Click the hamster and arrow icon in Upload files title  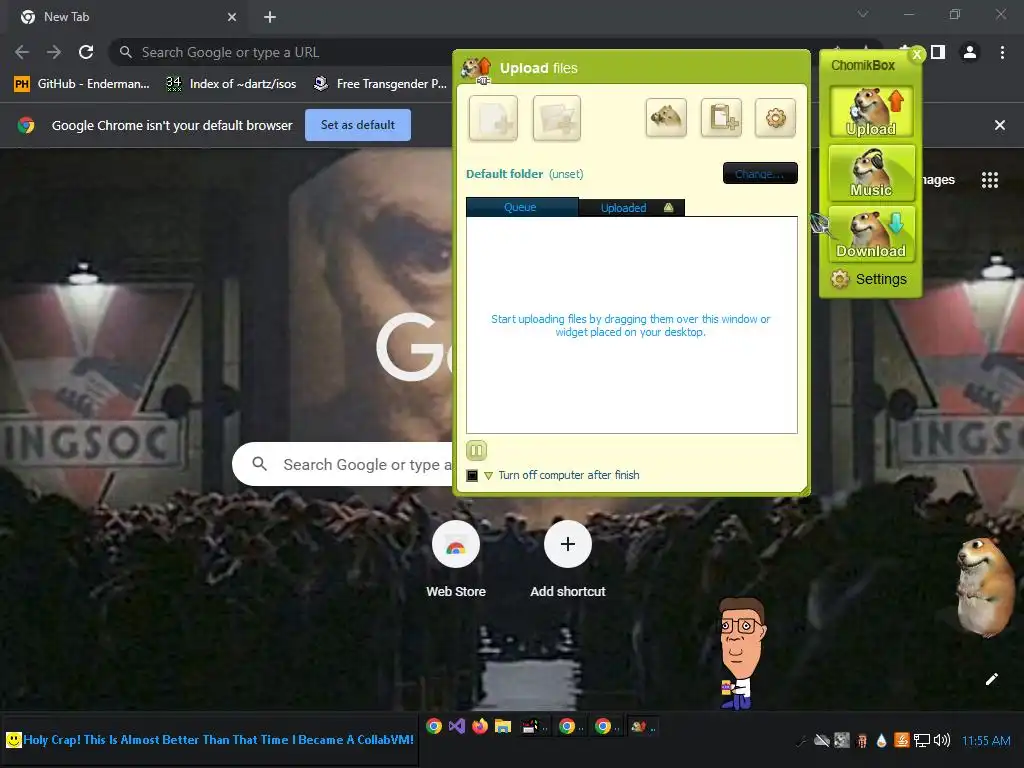pos(476,69)
